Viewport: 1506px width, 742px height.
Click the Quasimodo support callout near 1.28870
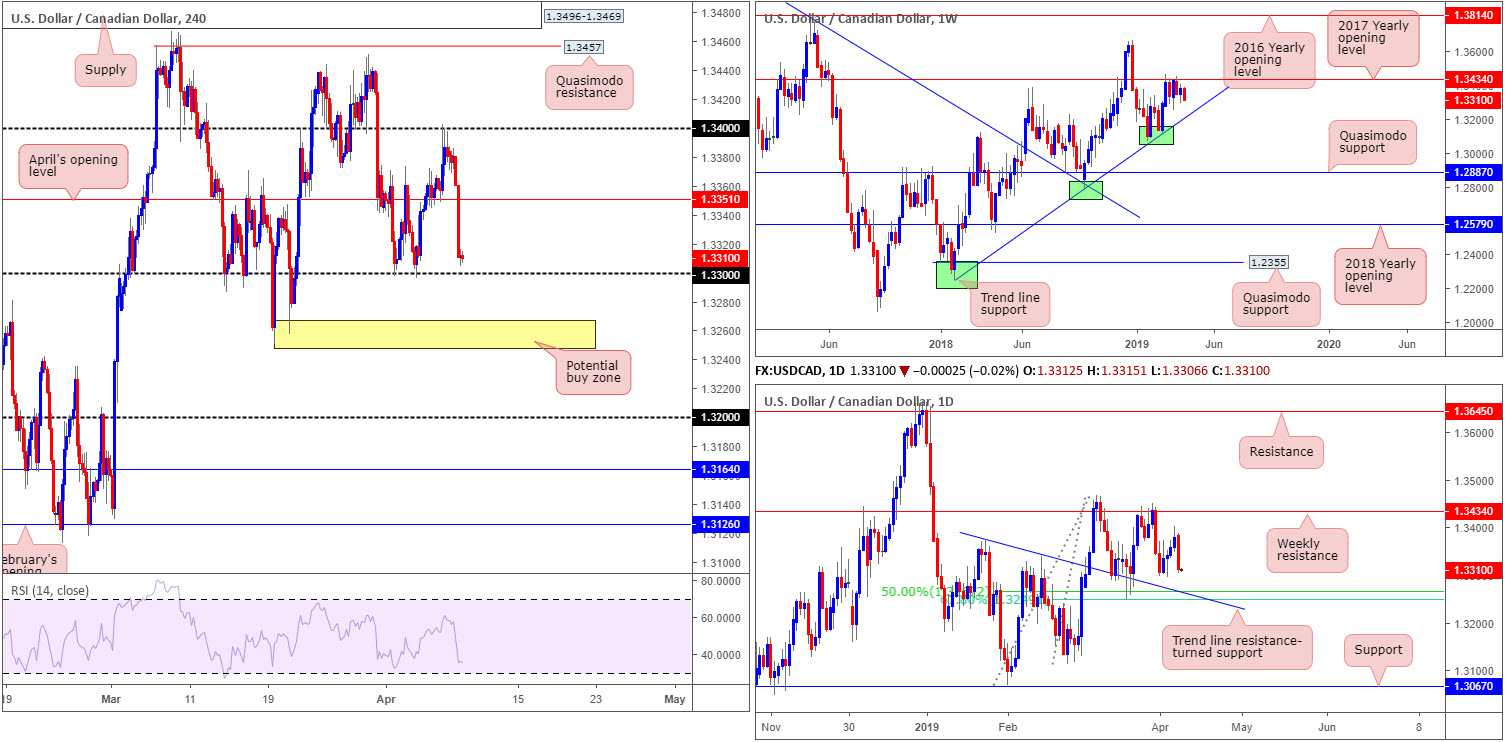pyautogui.click(x=1373, y=141)
